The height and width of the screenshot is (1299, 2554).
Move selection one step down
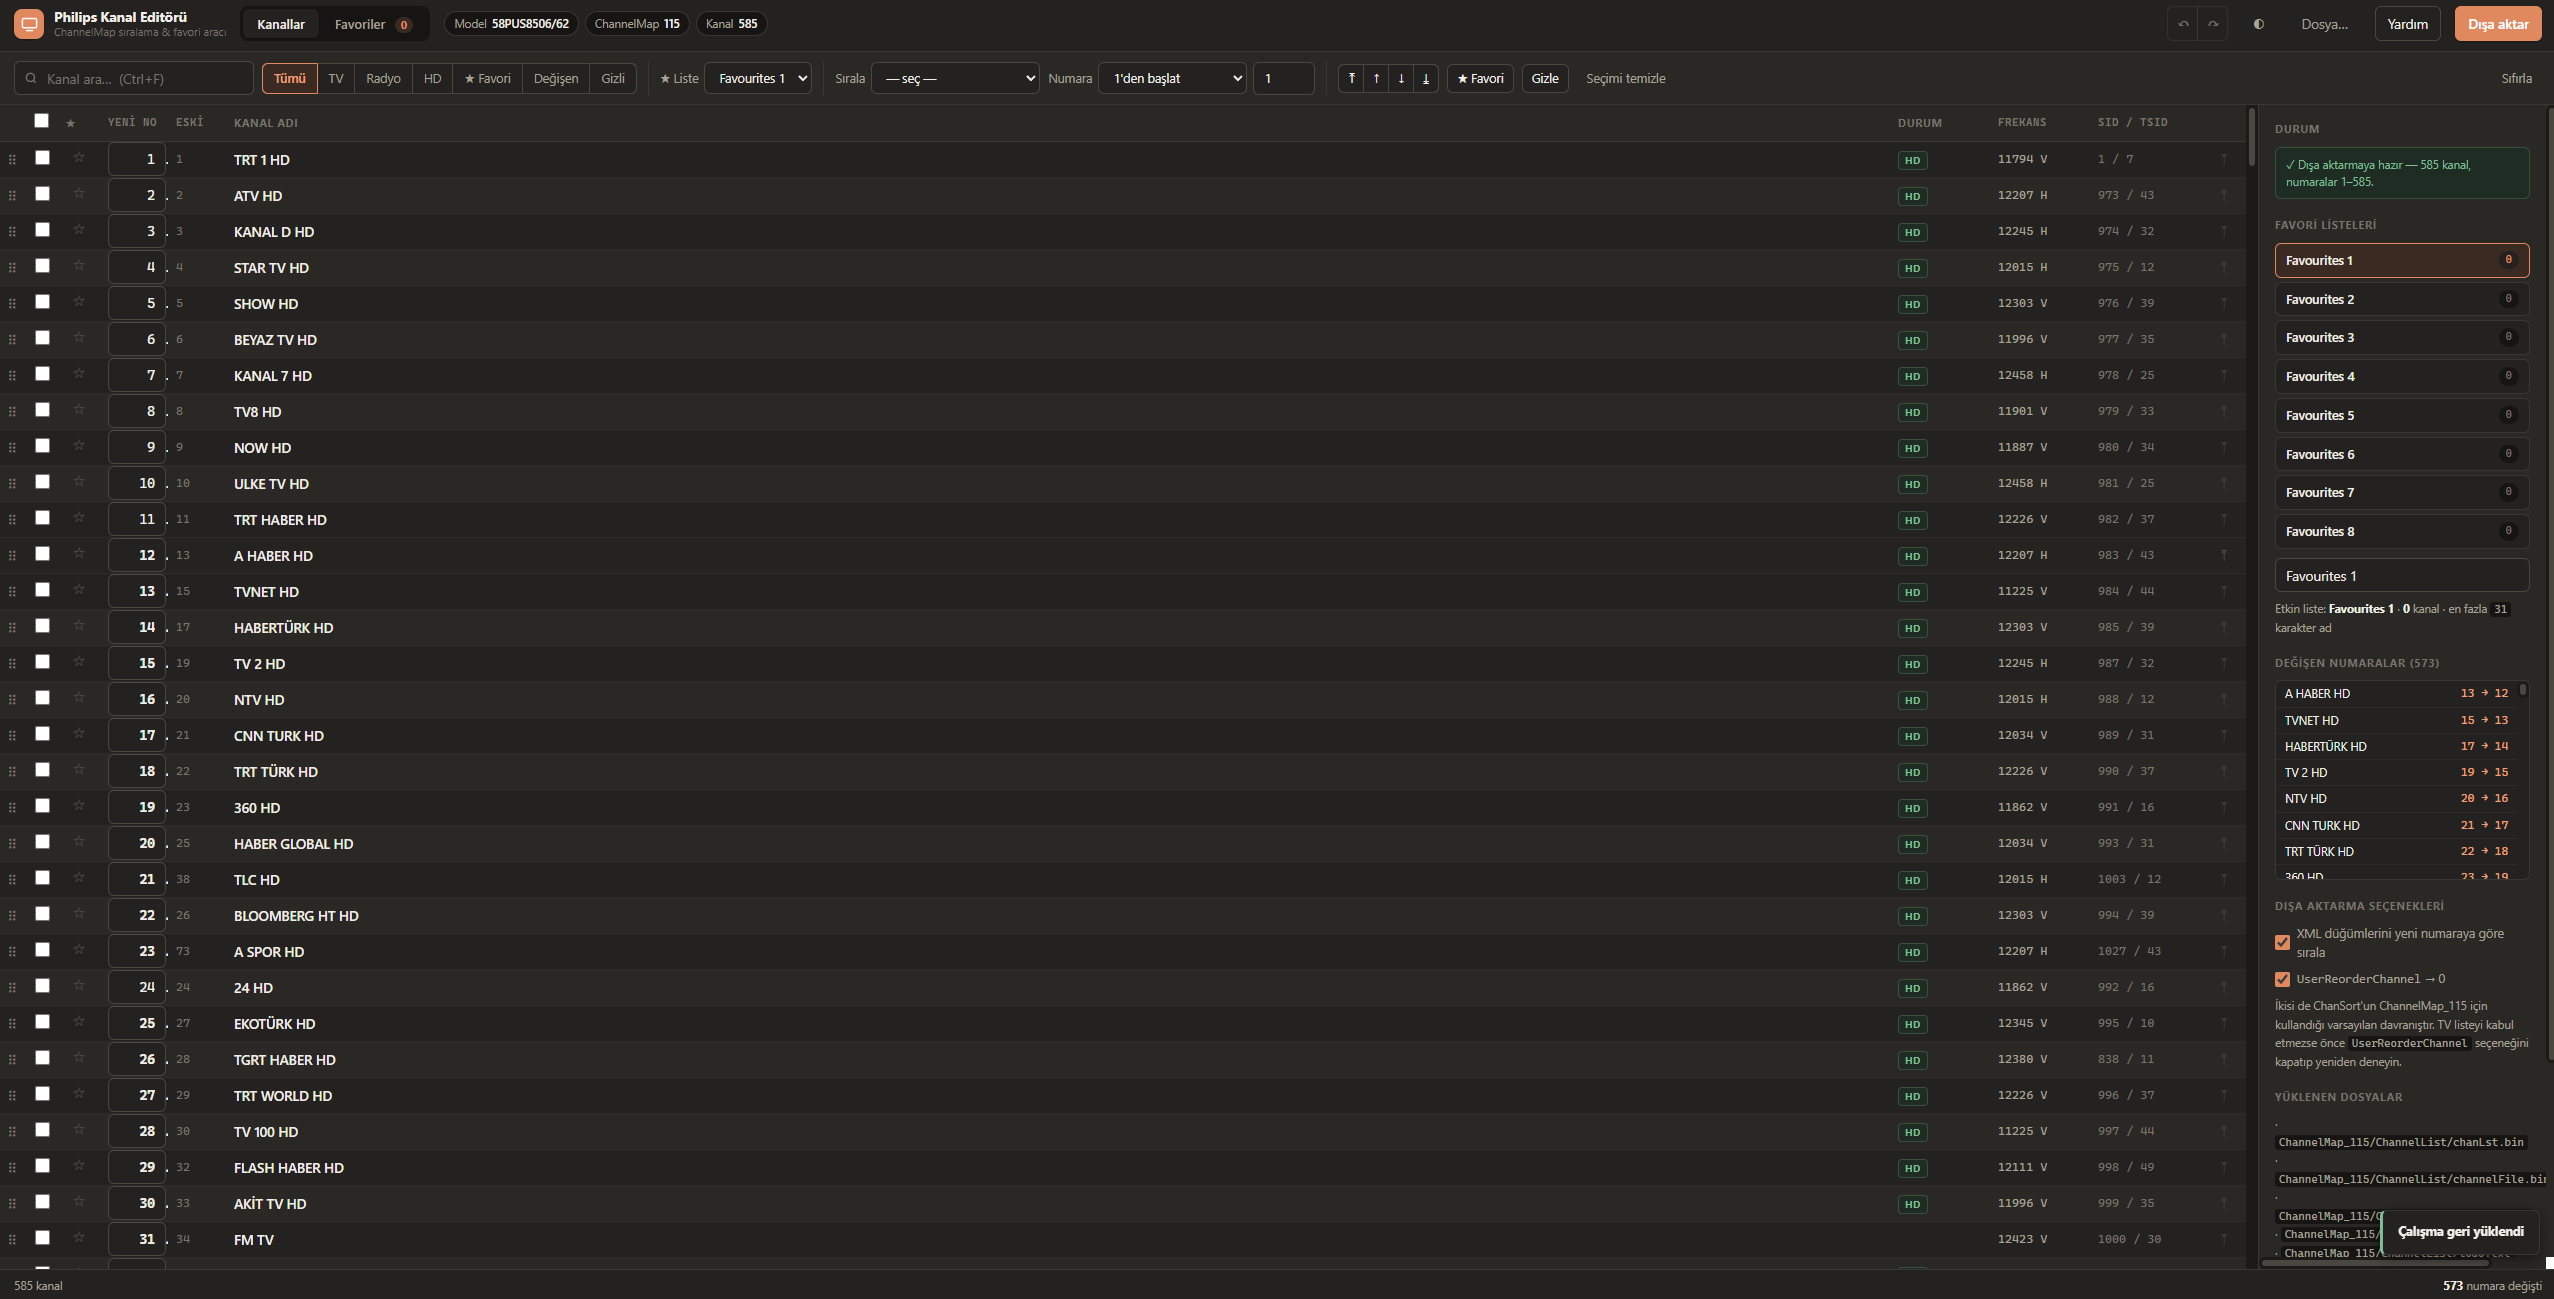pyautogui.click(x=1401, y=78)
